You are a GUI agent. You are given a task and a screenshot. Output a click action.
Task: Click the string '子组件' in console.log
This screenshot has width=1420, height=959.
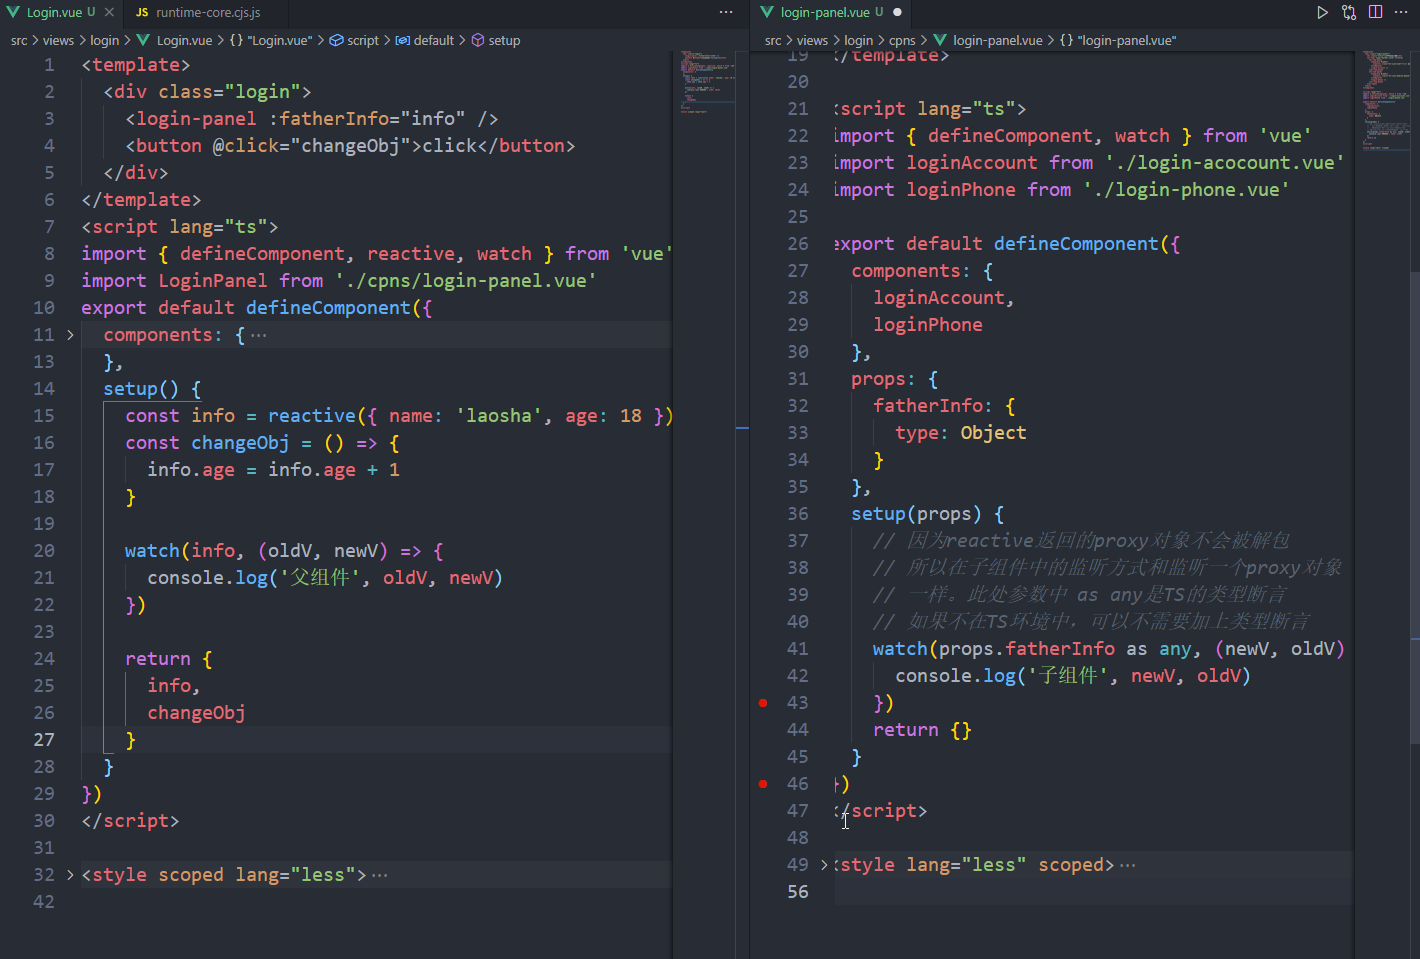pos(1067,676)
